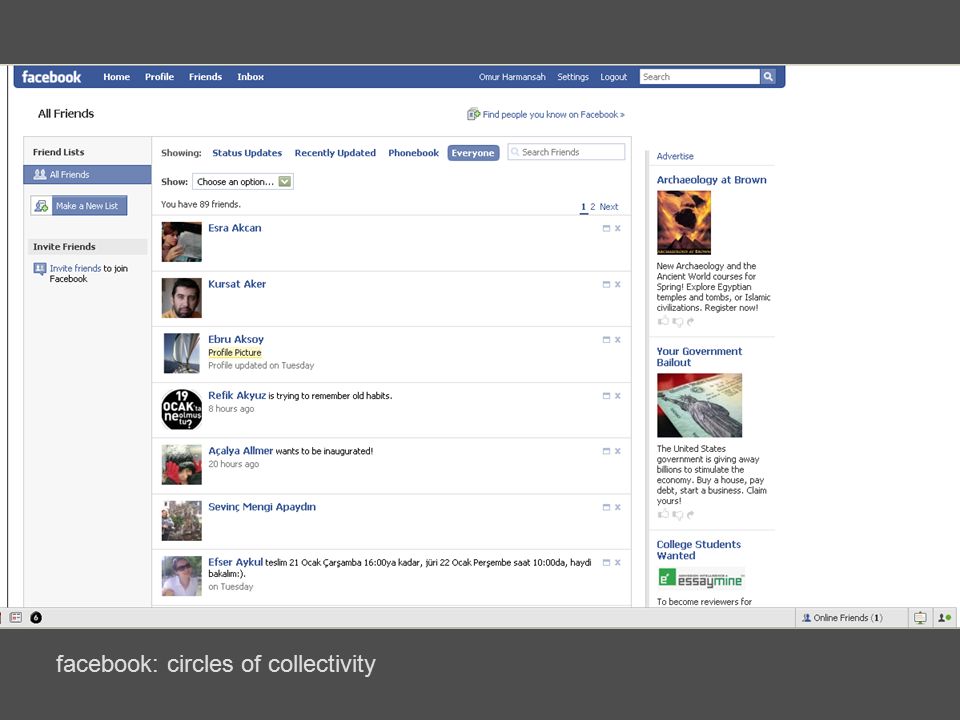Click the Make a New List button

click(79, 206)
